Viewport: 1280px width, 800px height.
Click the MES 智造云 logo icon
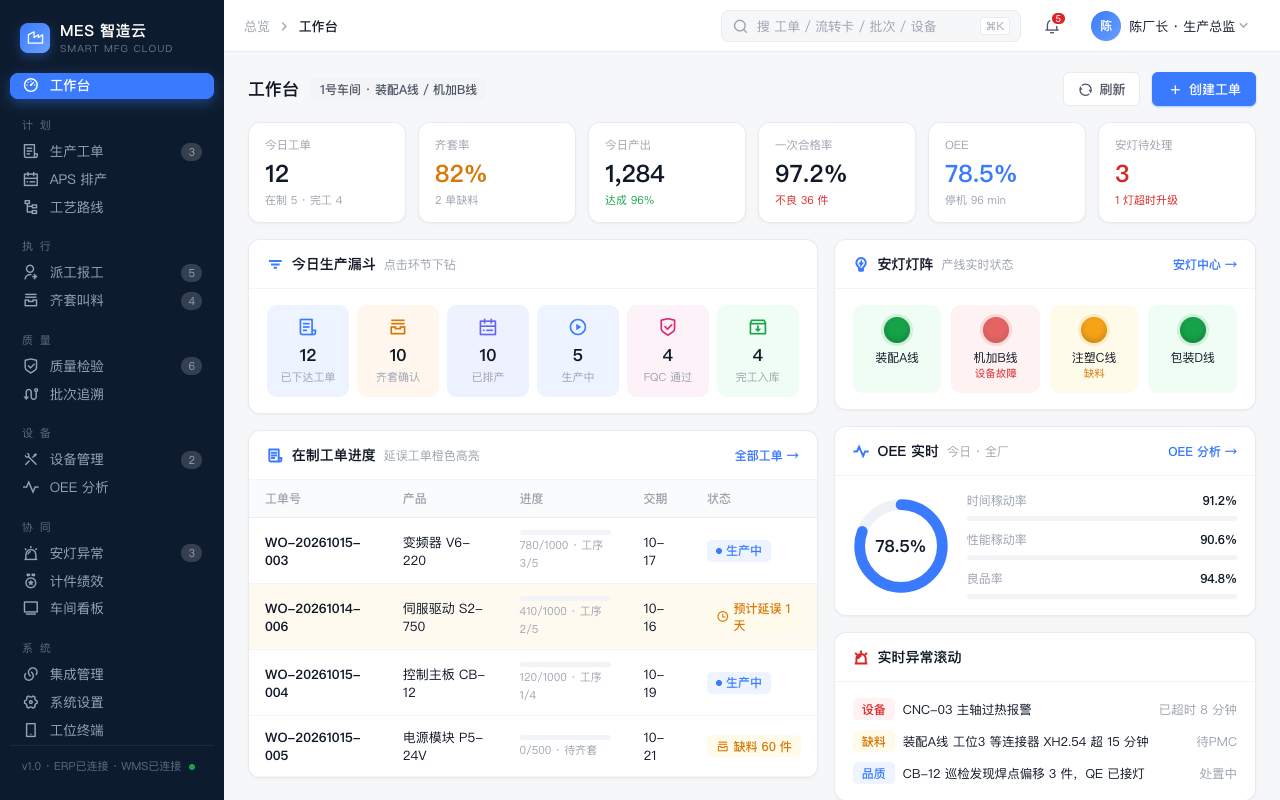tap(35, 38)
